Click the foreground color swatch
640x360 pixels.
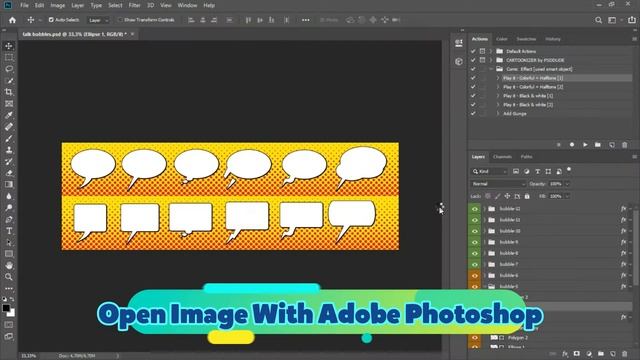6,308
